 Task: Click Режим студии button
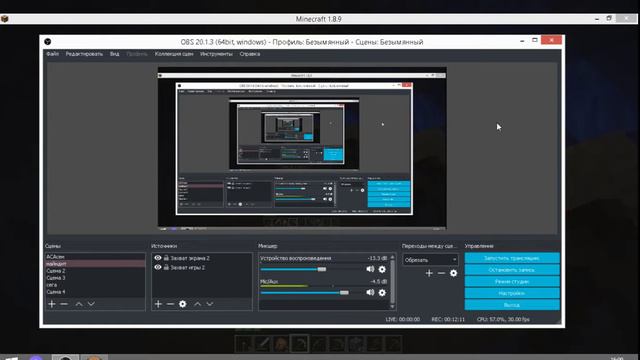512,282
